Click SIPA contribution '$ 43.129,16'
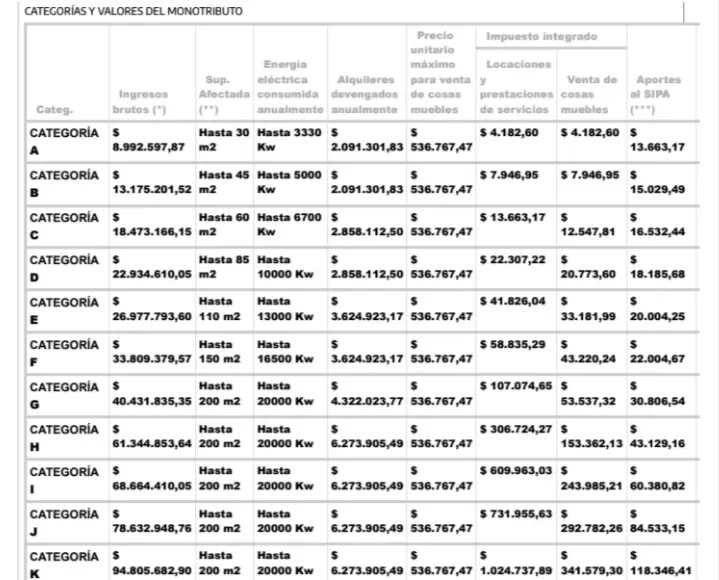The image size is (719, 580). [657, 436]
